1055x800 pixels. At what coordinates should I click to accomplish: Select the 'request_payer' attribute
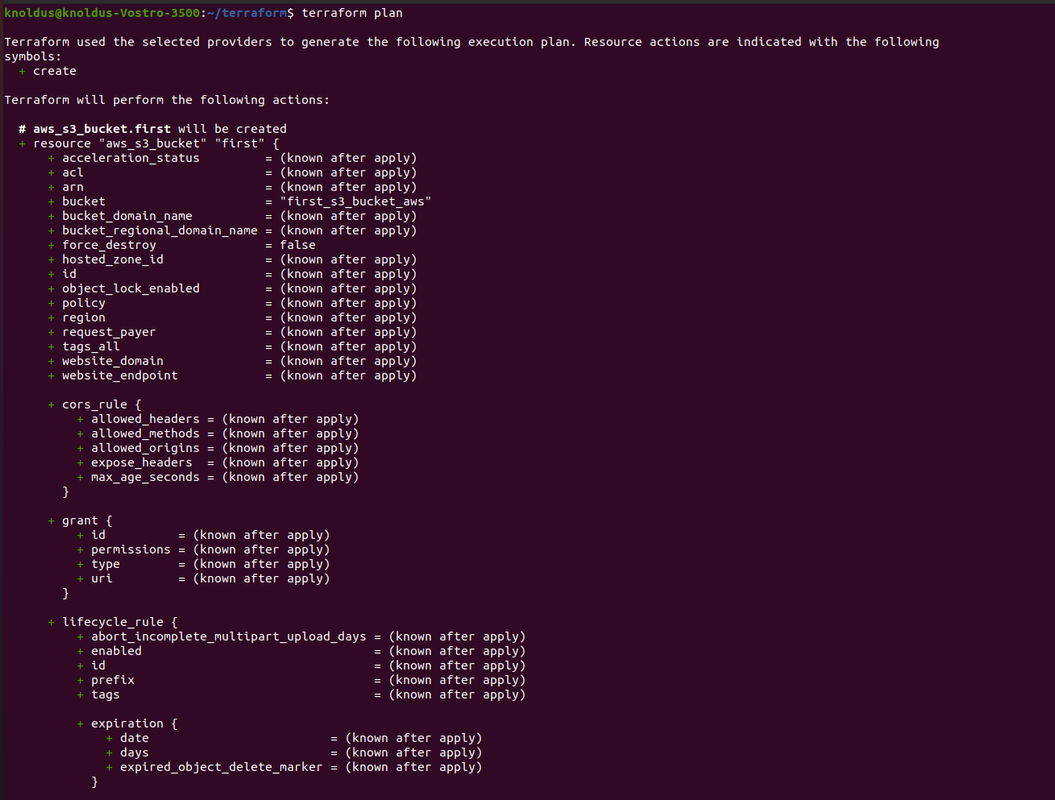[x=109, y=332]
